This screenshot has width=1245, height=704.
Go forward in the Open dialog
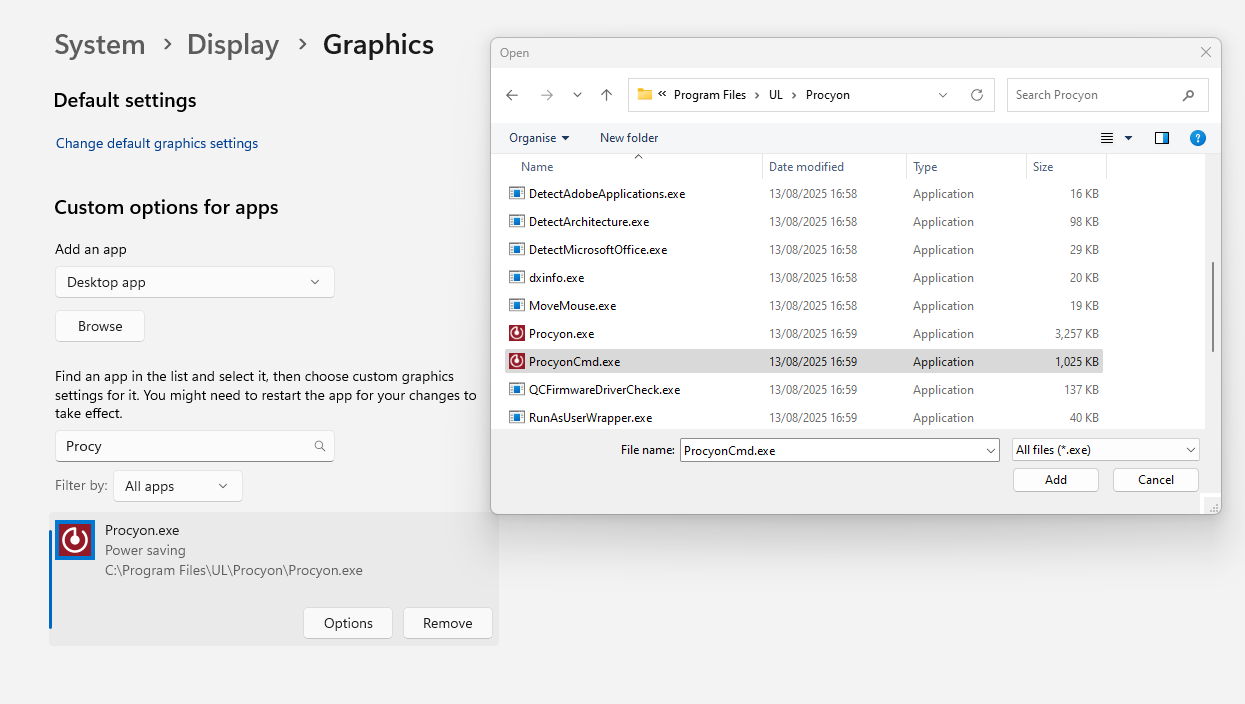546,95
